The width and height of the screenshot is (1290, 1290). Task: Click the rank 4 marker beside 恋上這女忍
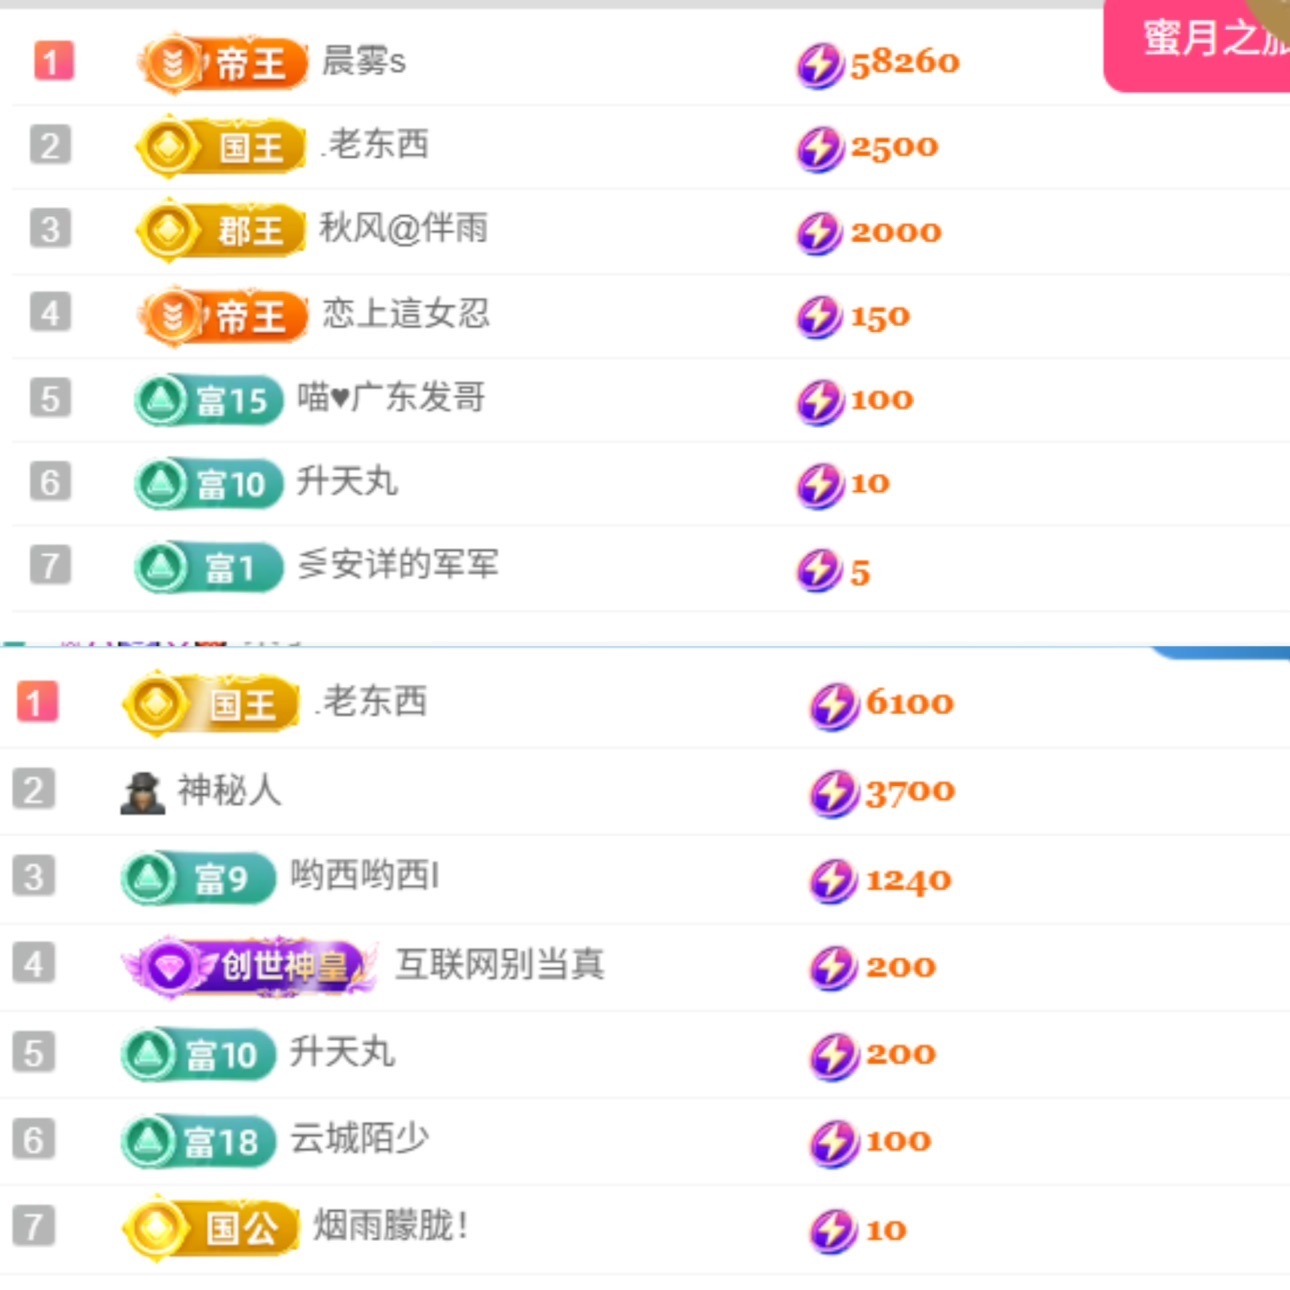(x=50, y=313)
